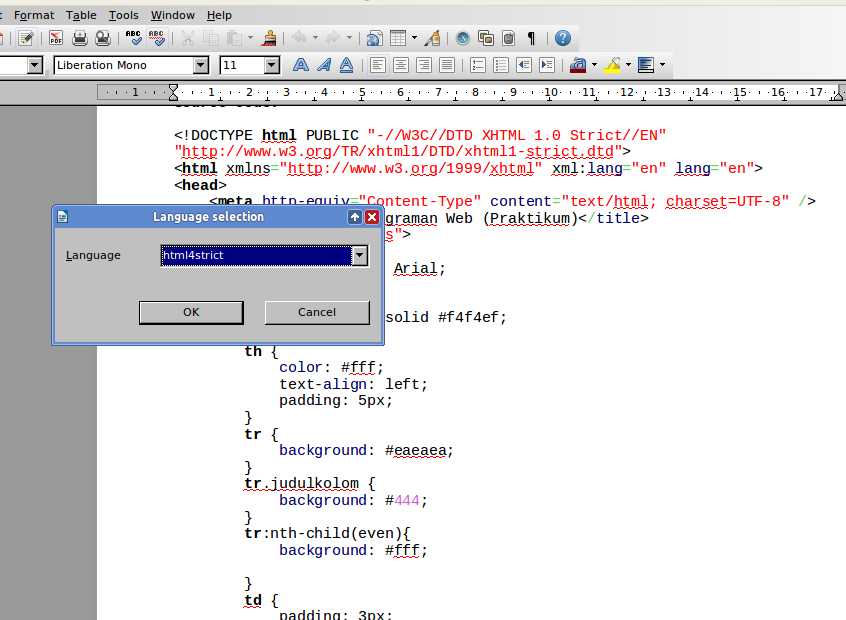Center paragraph horizontally
The image size is (846, 620).
[x=401, y=65]
